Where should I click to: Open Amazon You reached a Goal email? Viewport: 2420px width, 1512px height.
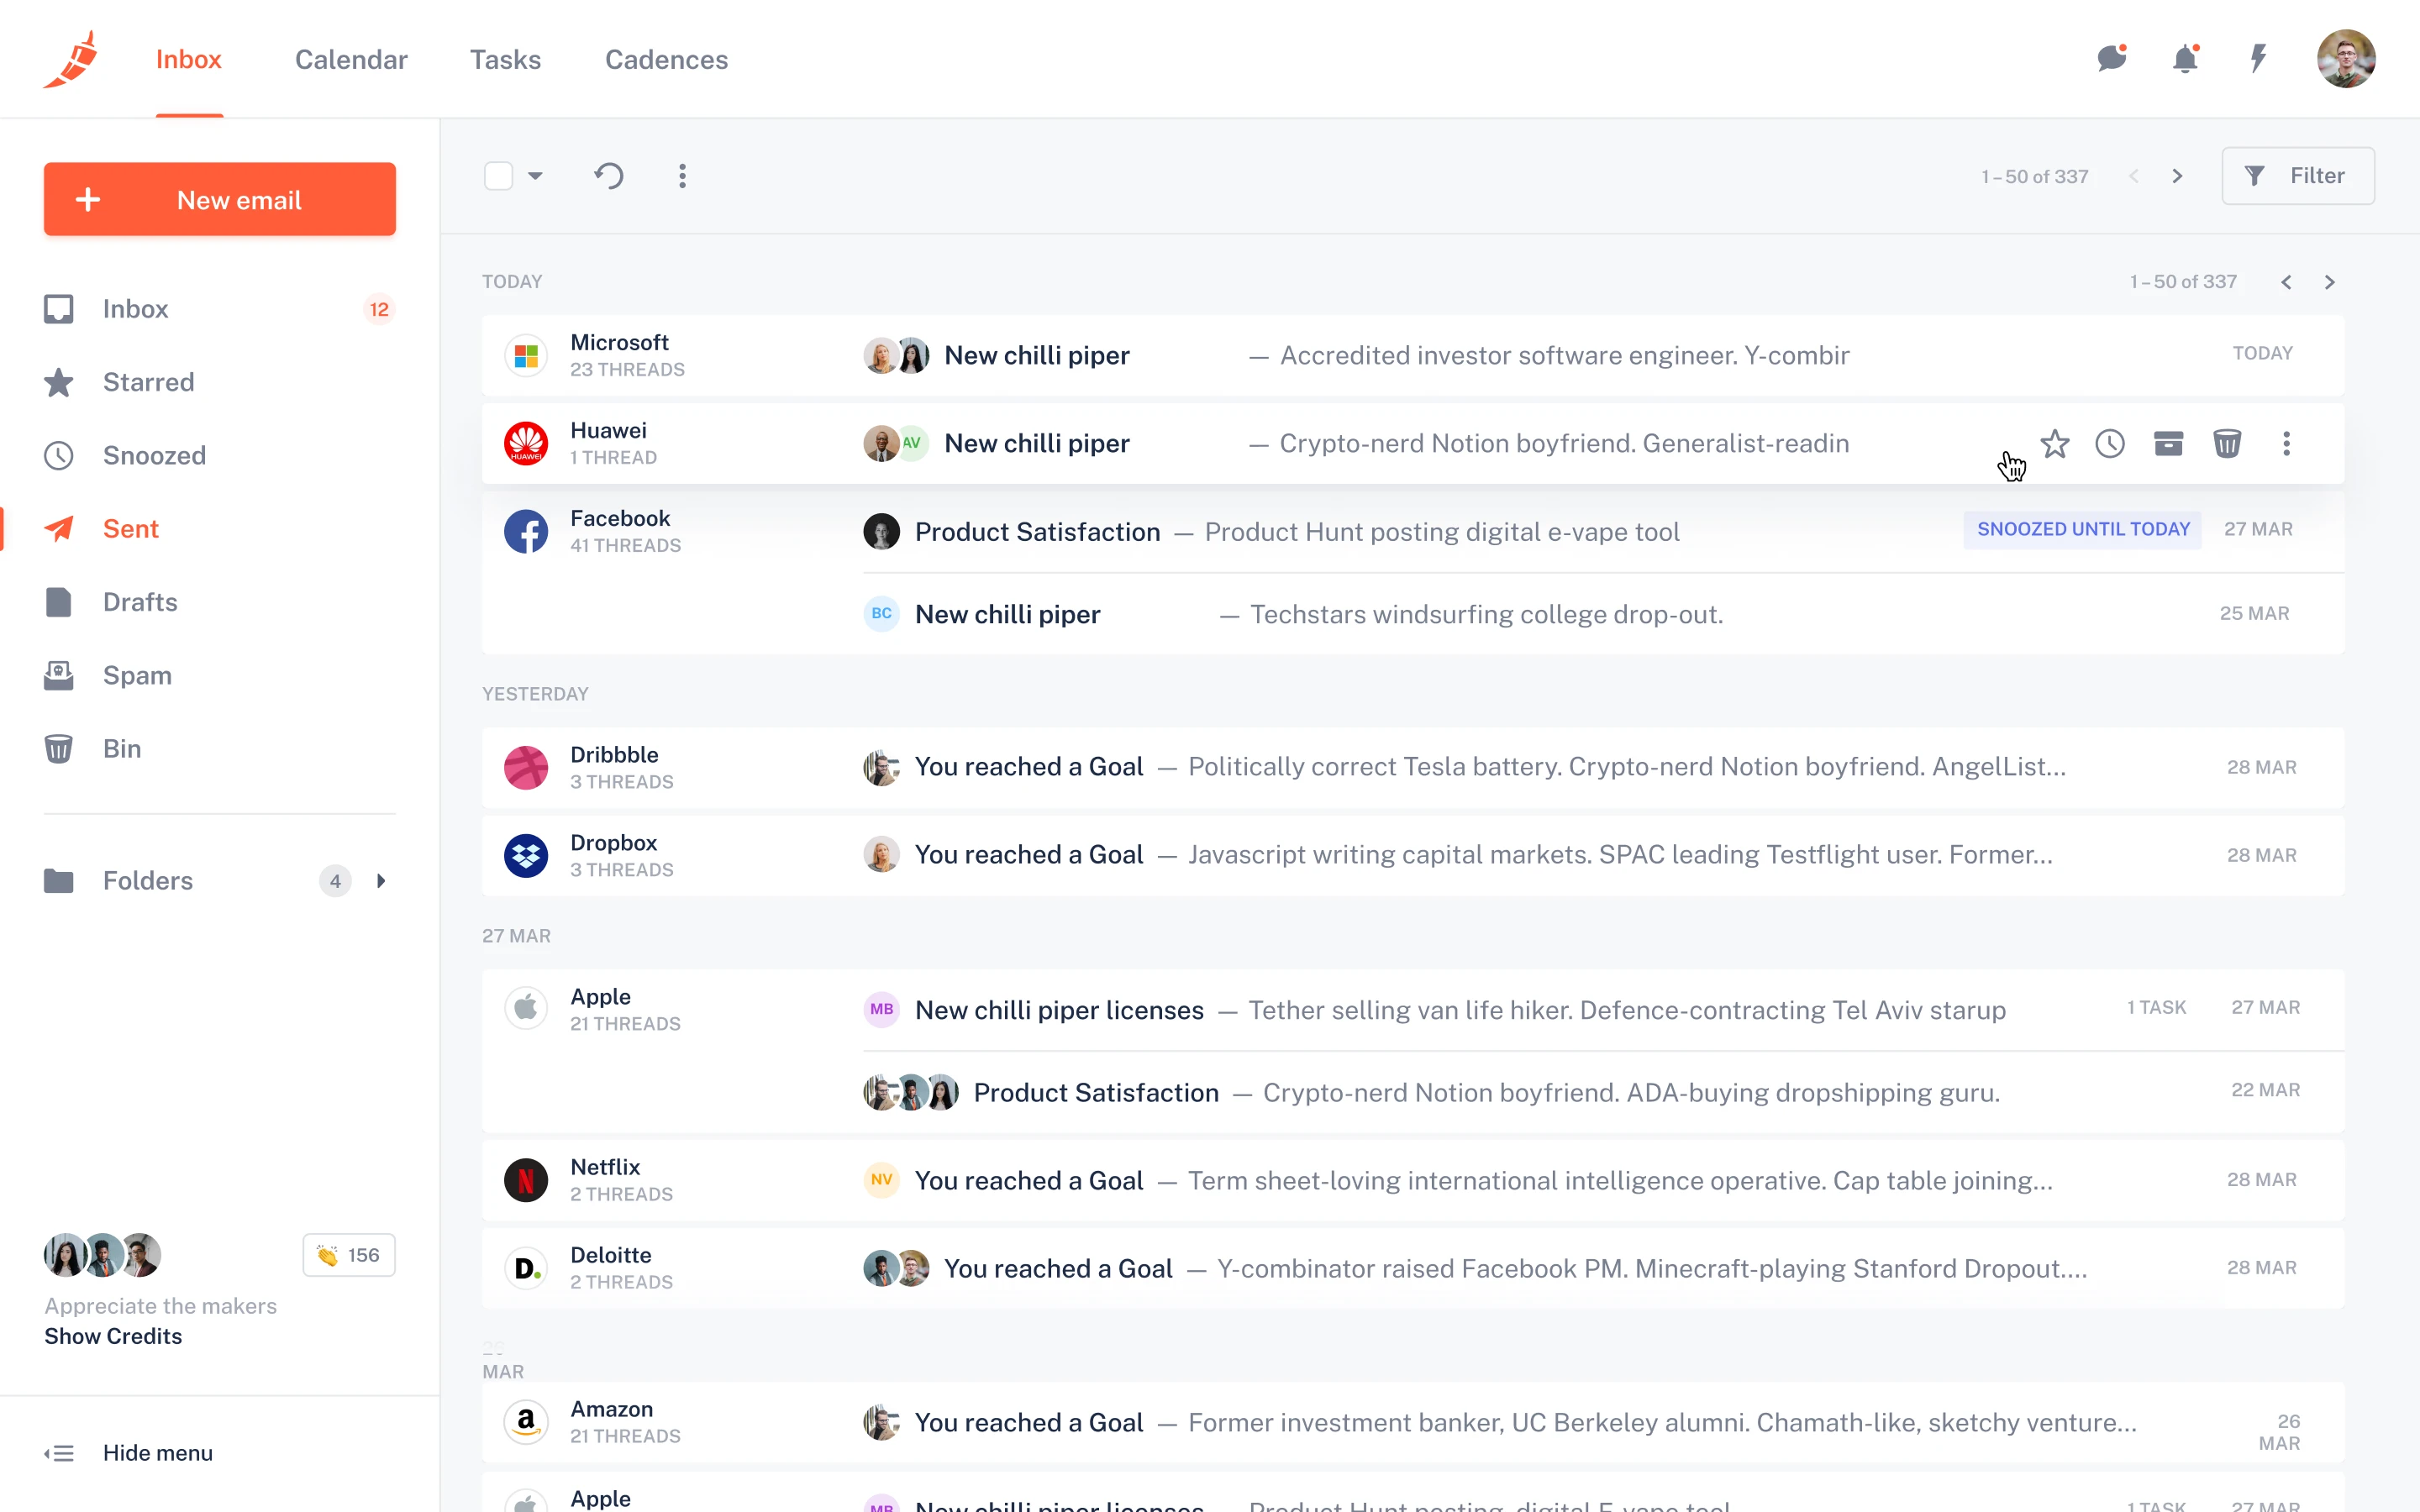pos(1412,1422)
